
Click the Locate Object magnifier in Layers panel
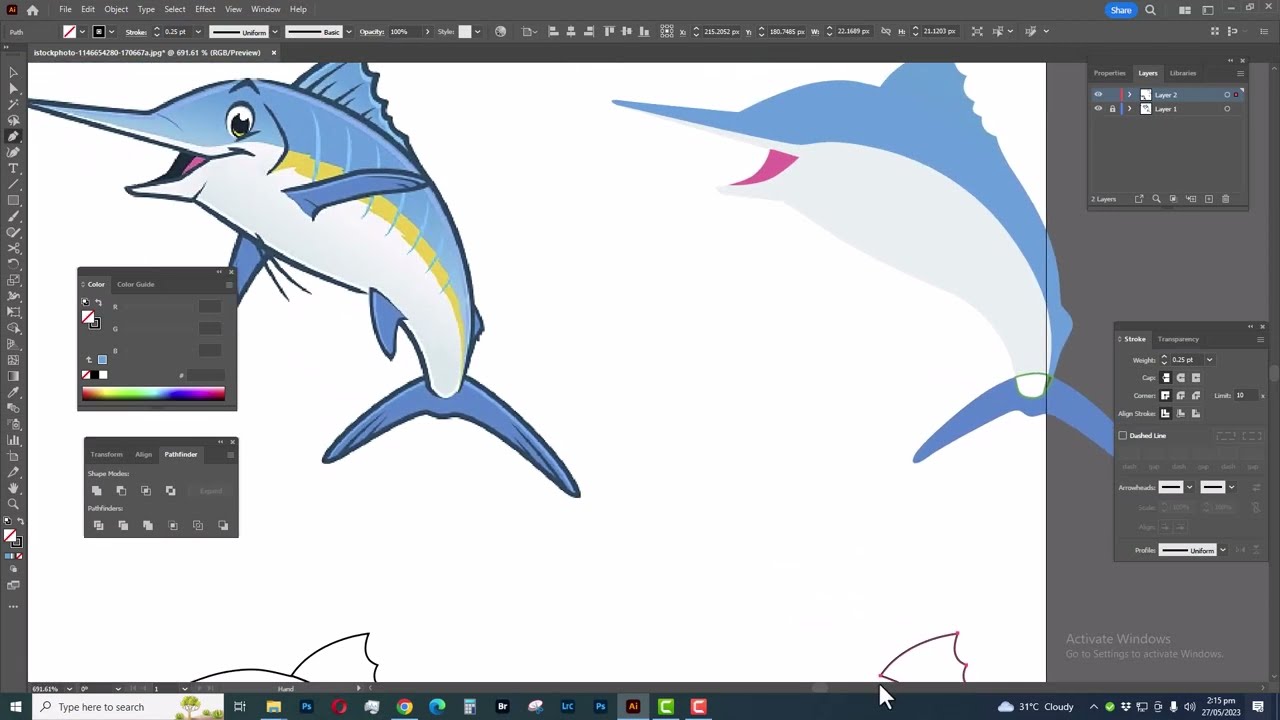[1156, 199]
